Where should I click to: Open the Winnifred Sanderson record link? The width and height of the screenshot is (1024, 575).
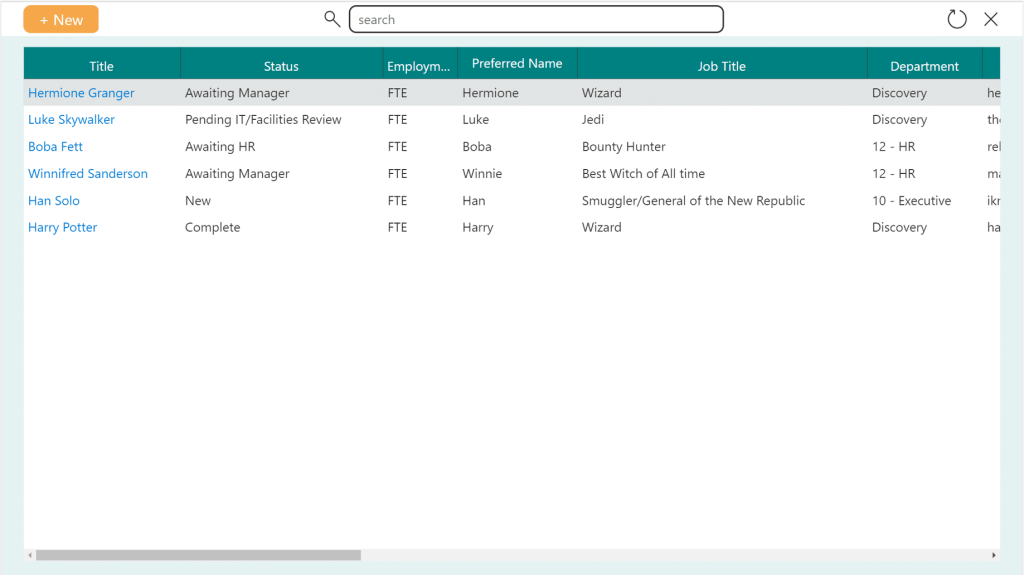pyautogui.click(x=88, y=174)
